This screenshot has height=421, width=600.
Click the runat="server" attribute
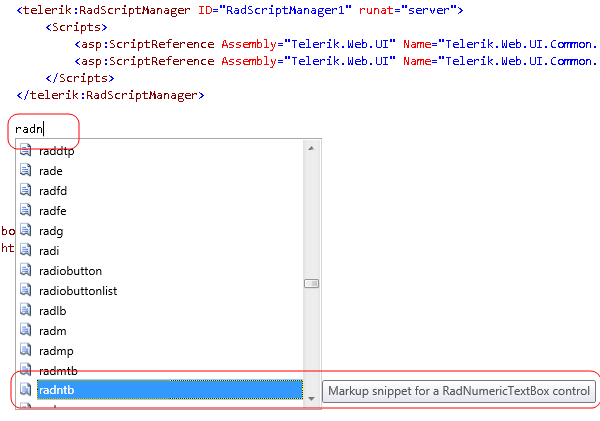pos(407,10)
